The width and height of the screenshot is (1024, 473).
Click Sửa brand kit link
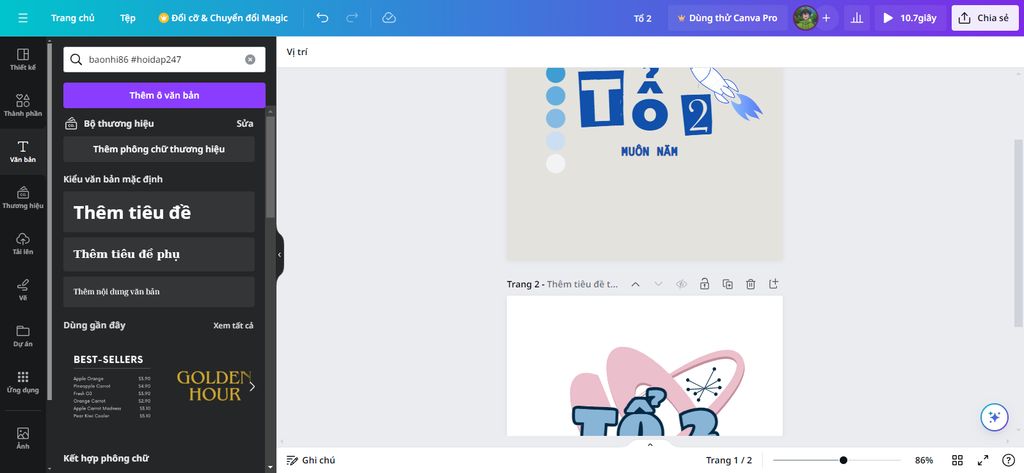coord(245,123)
